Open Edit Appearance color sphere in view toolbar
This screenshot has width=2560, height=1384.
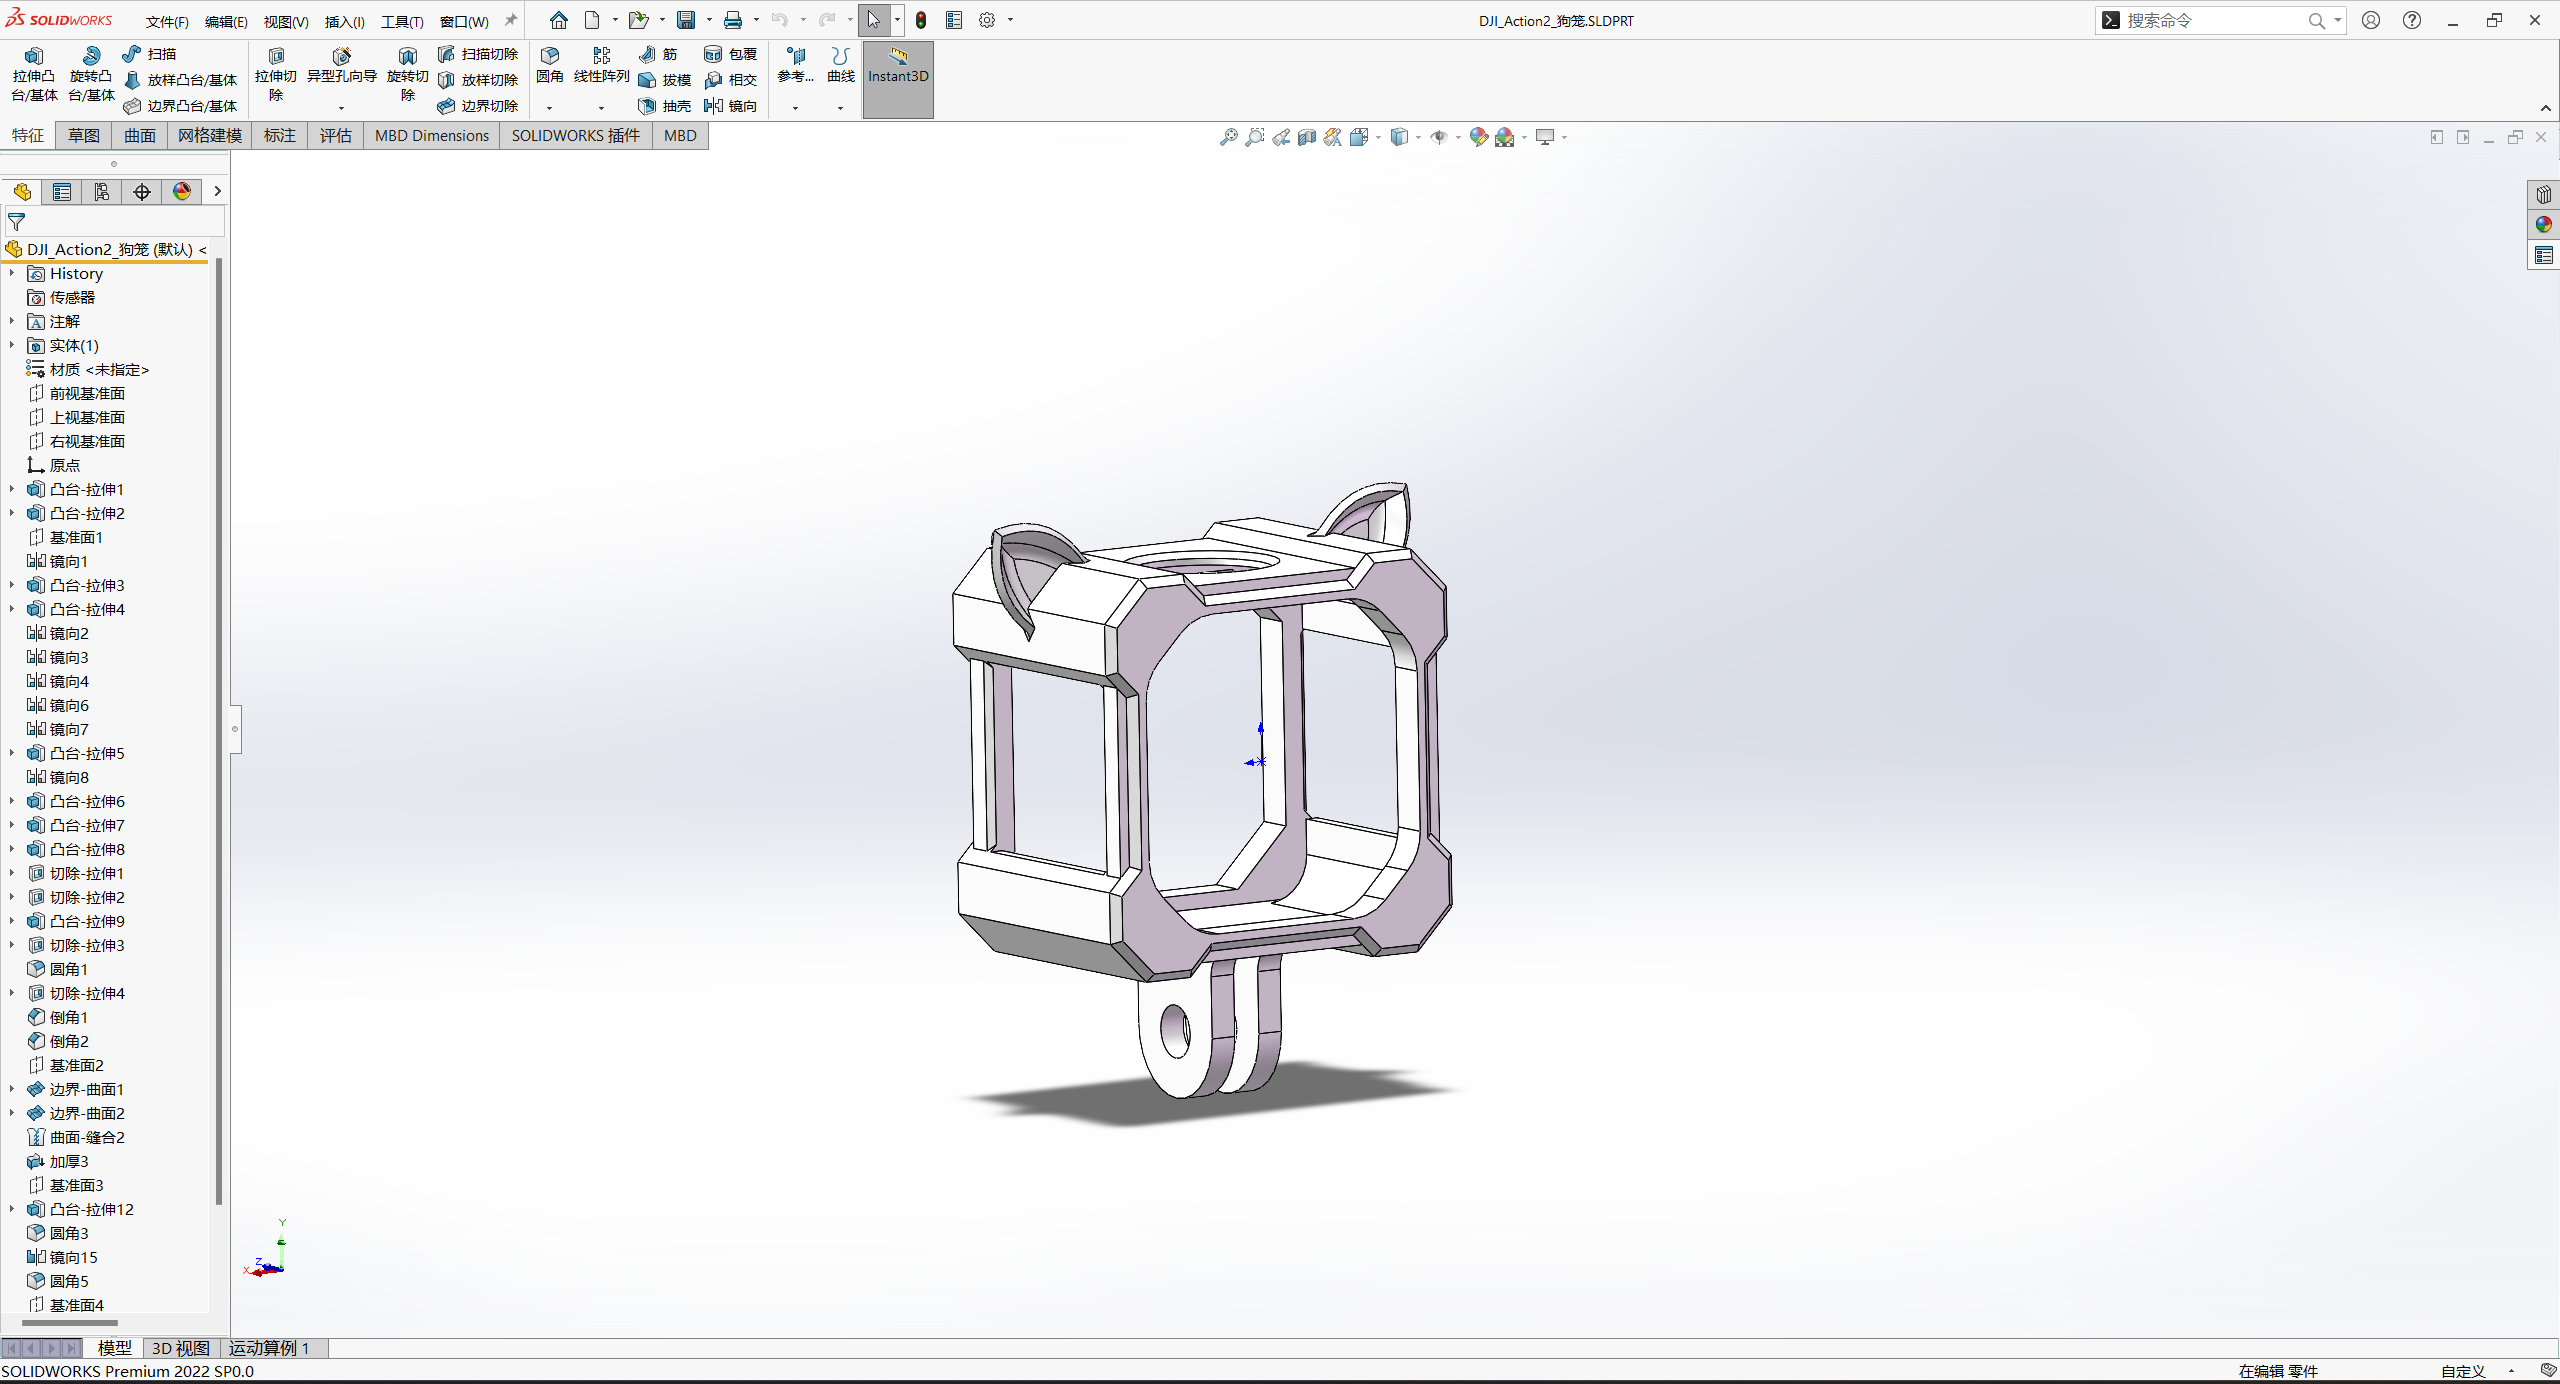[x=1478, y=137]
